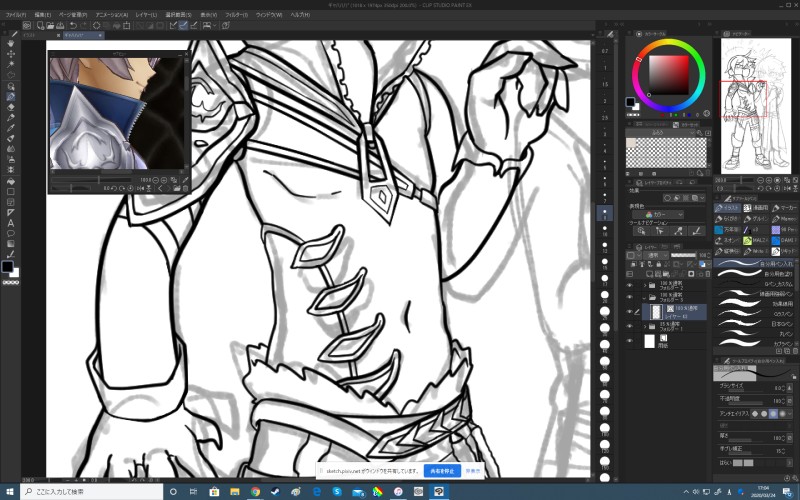The height and width of the screenshot is (500, 800).
Task: Select the イラスト sub tool group
Action: pos(727,208)
